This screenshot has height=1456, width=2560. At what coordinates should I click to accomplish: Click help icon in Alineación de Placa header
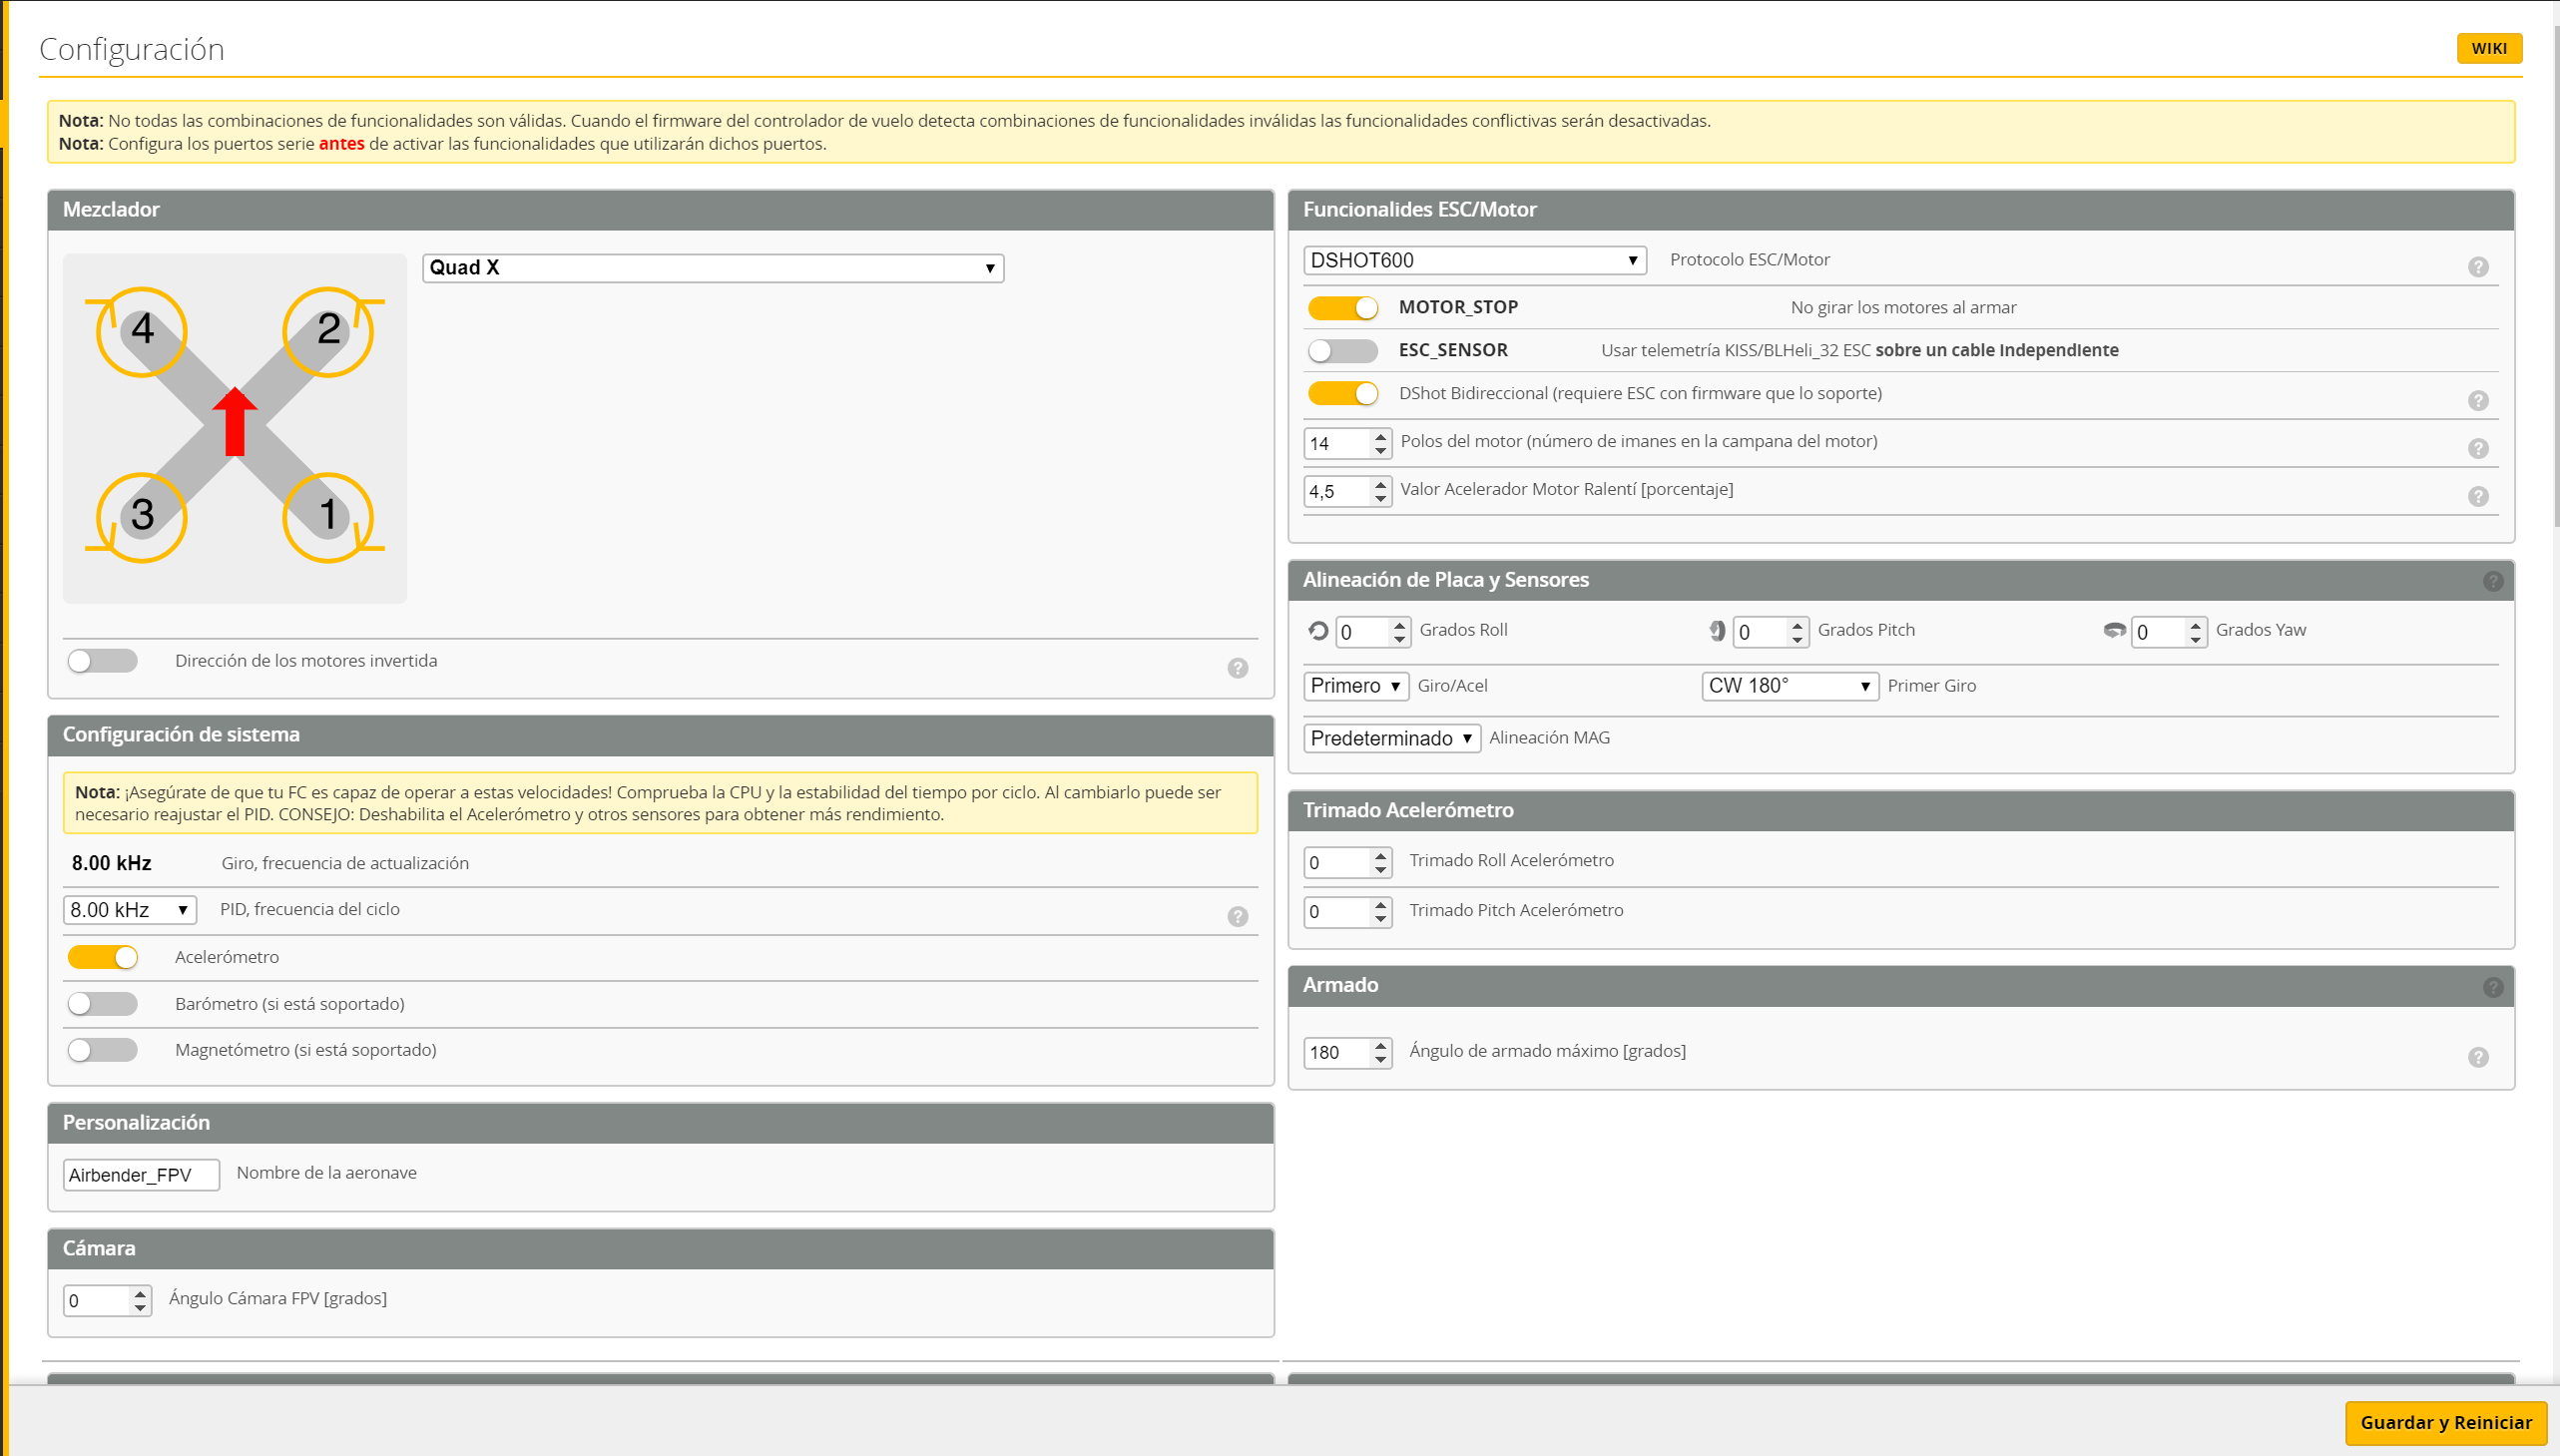pyautogui.click(x=2492, y=581)
